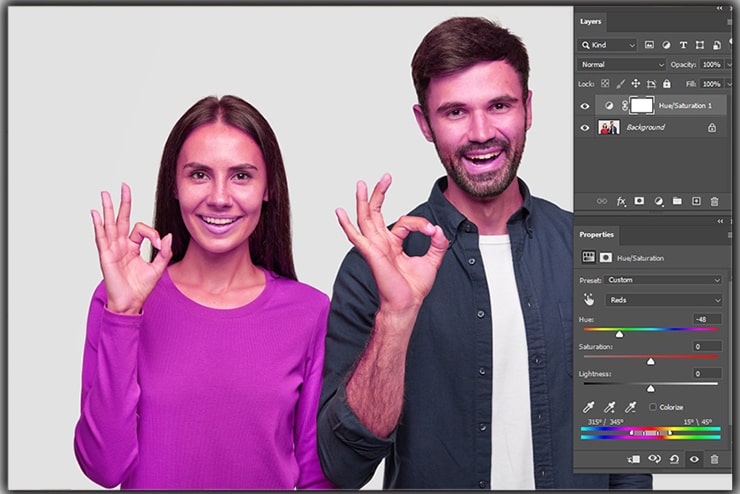
Task: Add a layer mask
Action: [639, 201]
